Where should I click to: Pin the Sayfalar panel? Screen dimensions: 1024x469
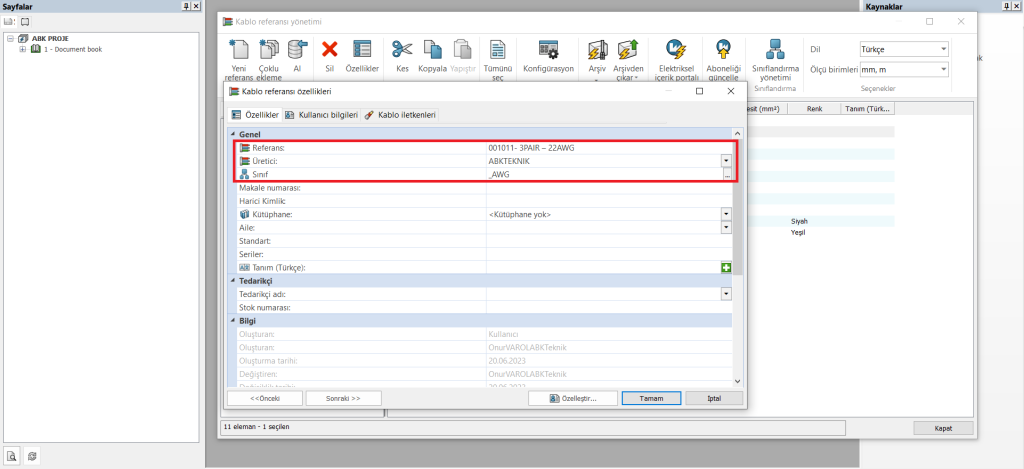point(185,6)
